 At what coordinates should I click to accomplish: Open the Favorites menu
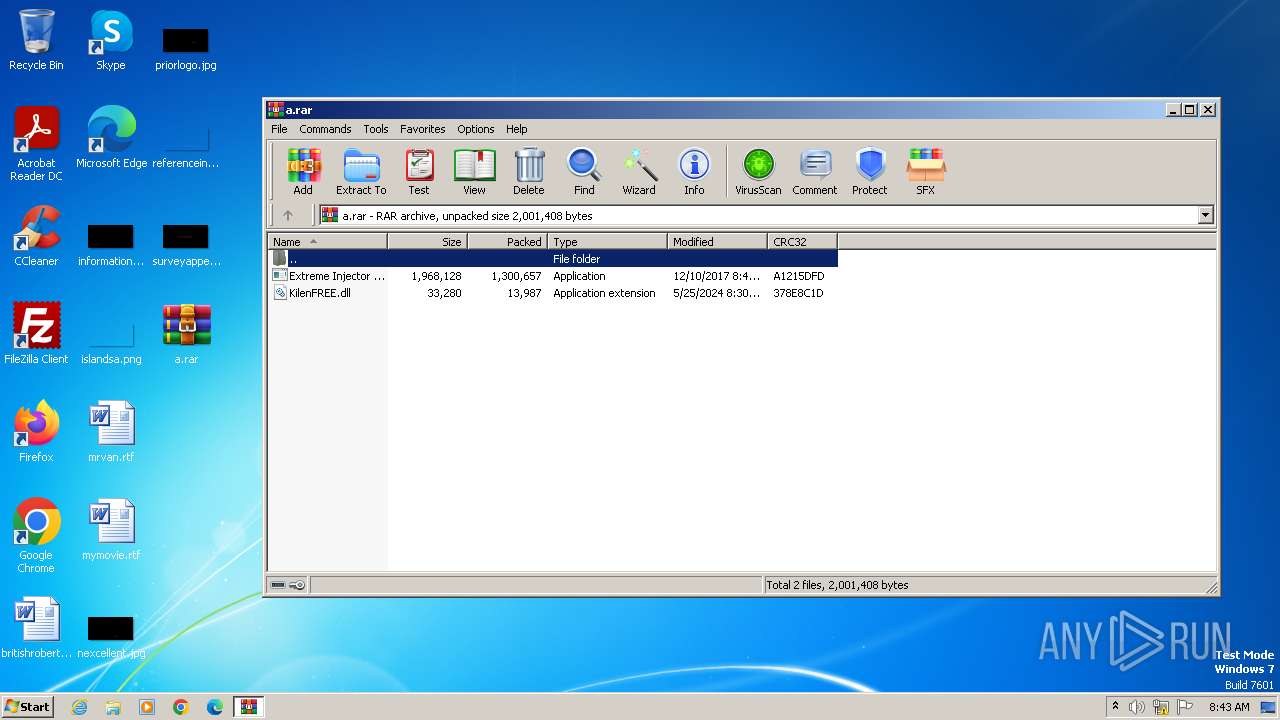pyautogui.click(x=423, y=129)
